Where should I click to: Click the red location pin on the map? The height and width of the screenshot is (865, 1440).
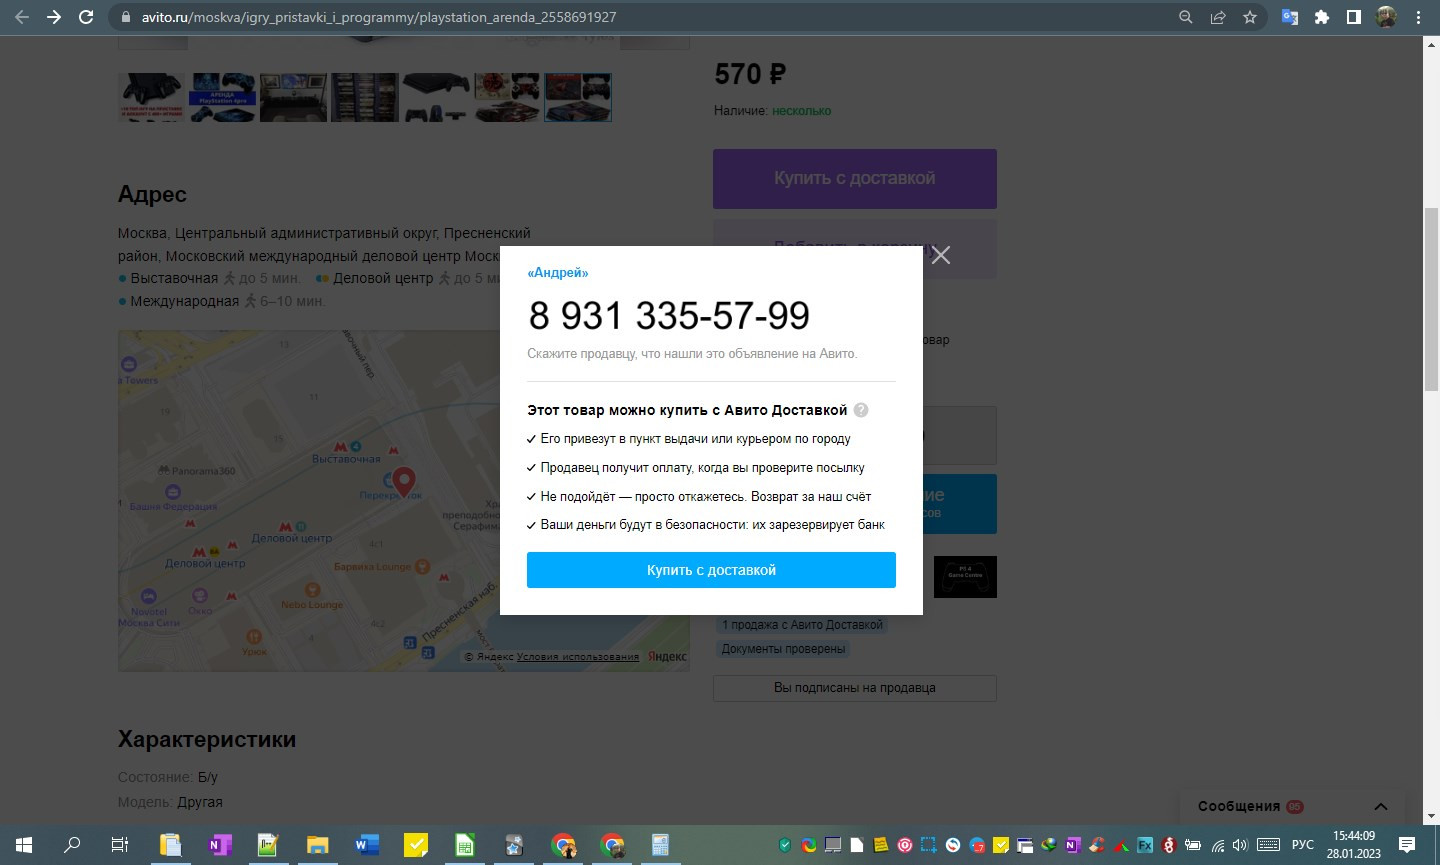[403, 481]
